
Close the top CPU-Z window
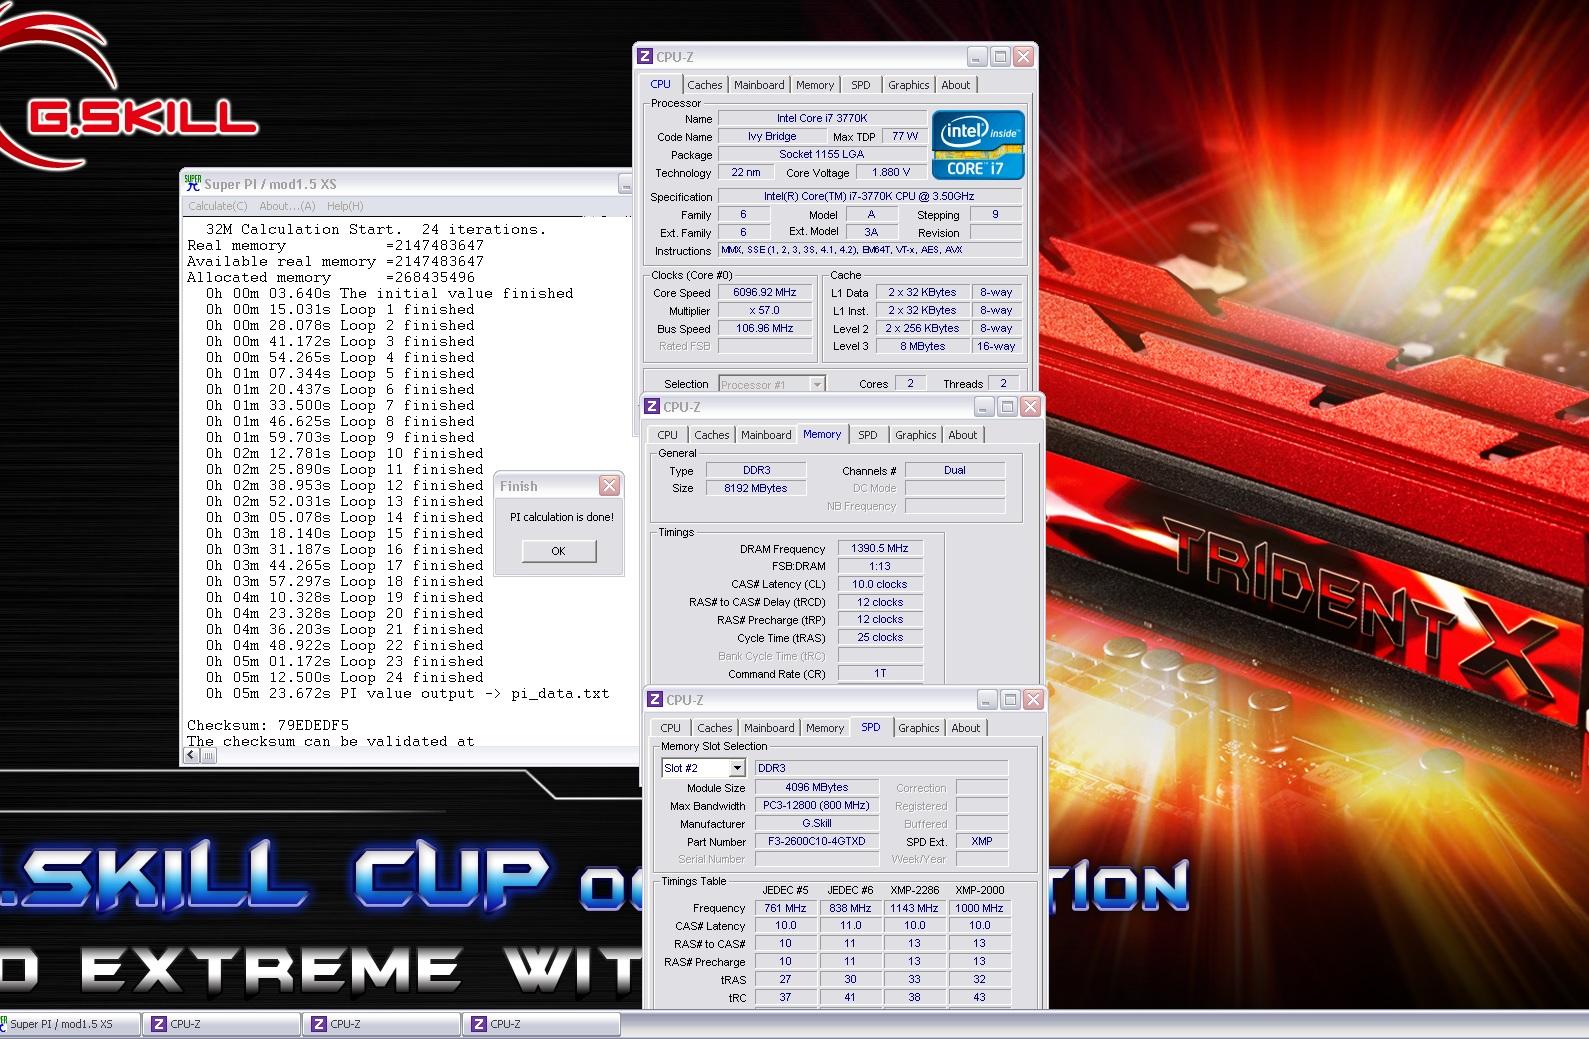pos(1023,57)
